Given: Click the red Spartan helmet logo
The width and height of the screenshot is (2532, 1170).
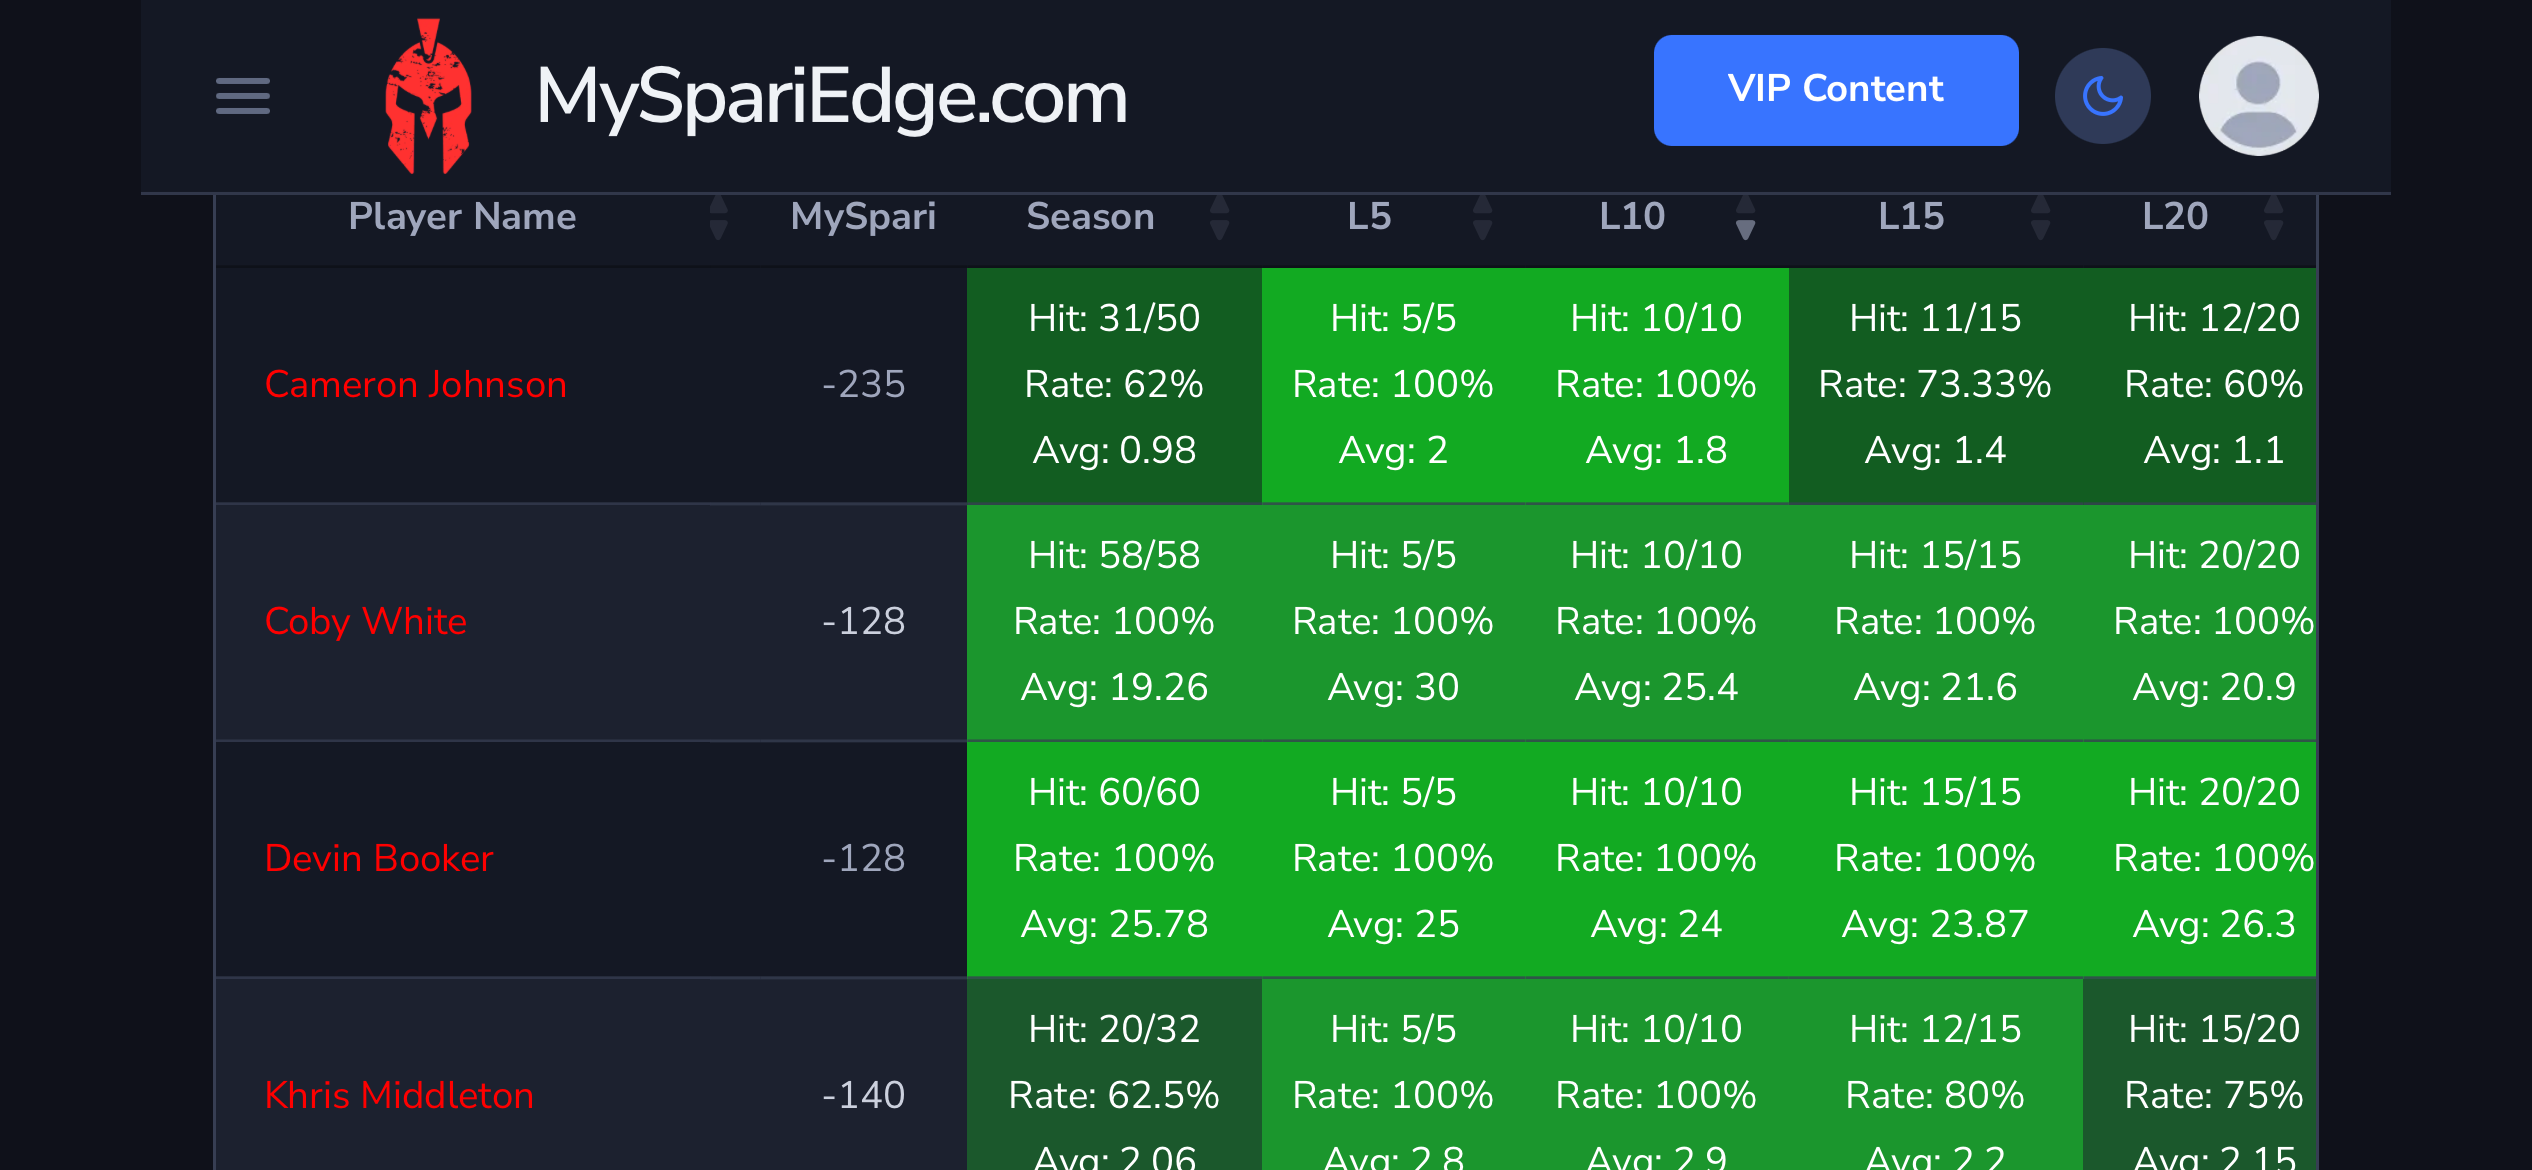Looking at the screenshot, I should click(x=428, y=96).
